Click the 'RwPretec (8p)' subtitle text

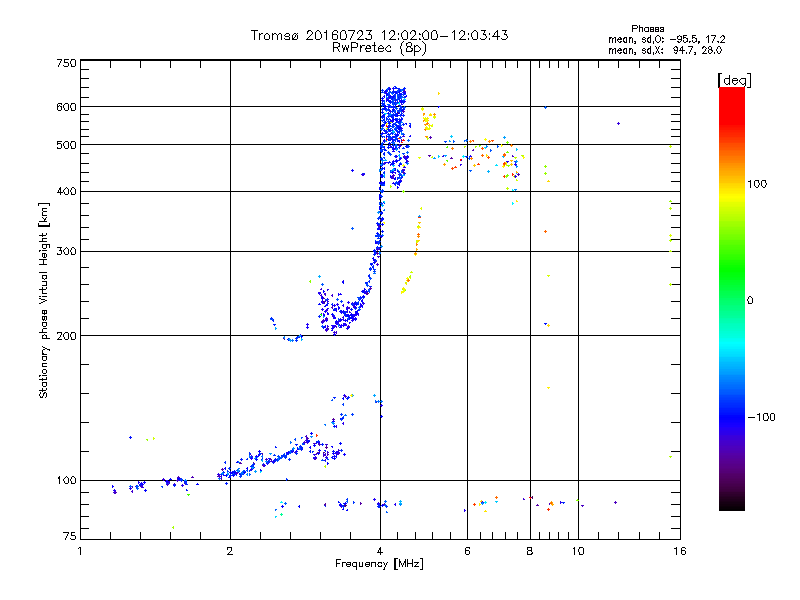pos(379,48)
